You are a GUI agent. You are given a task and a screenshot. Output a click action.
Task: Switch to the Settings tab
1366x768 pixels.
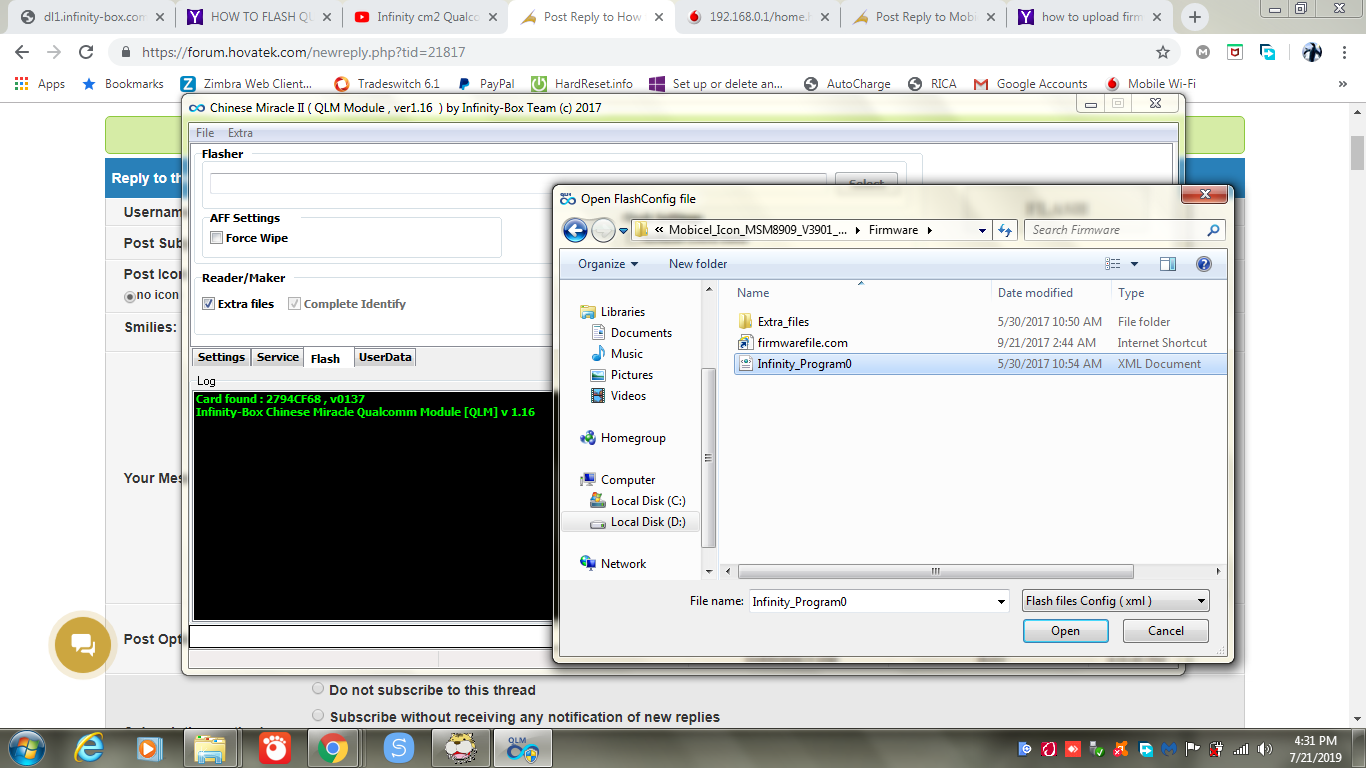tap(221, 357)
